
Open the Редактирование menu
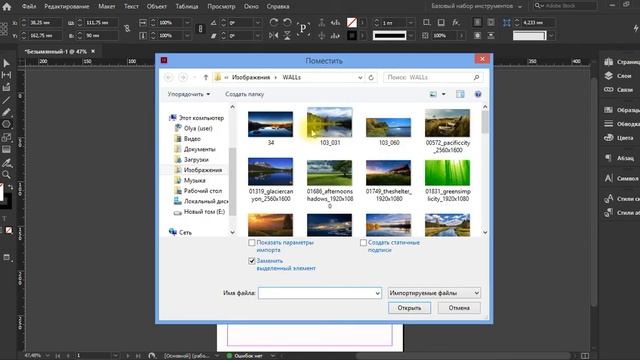click(66, 6)
